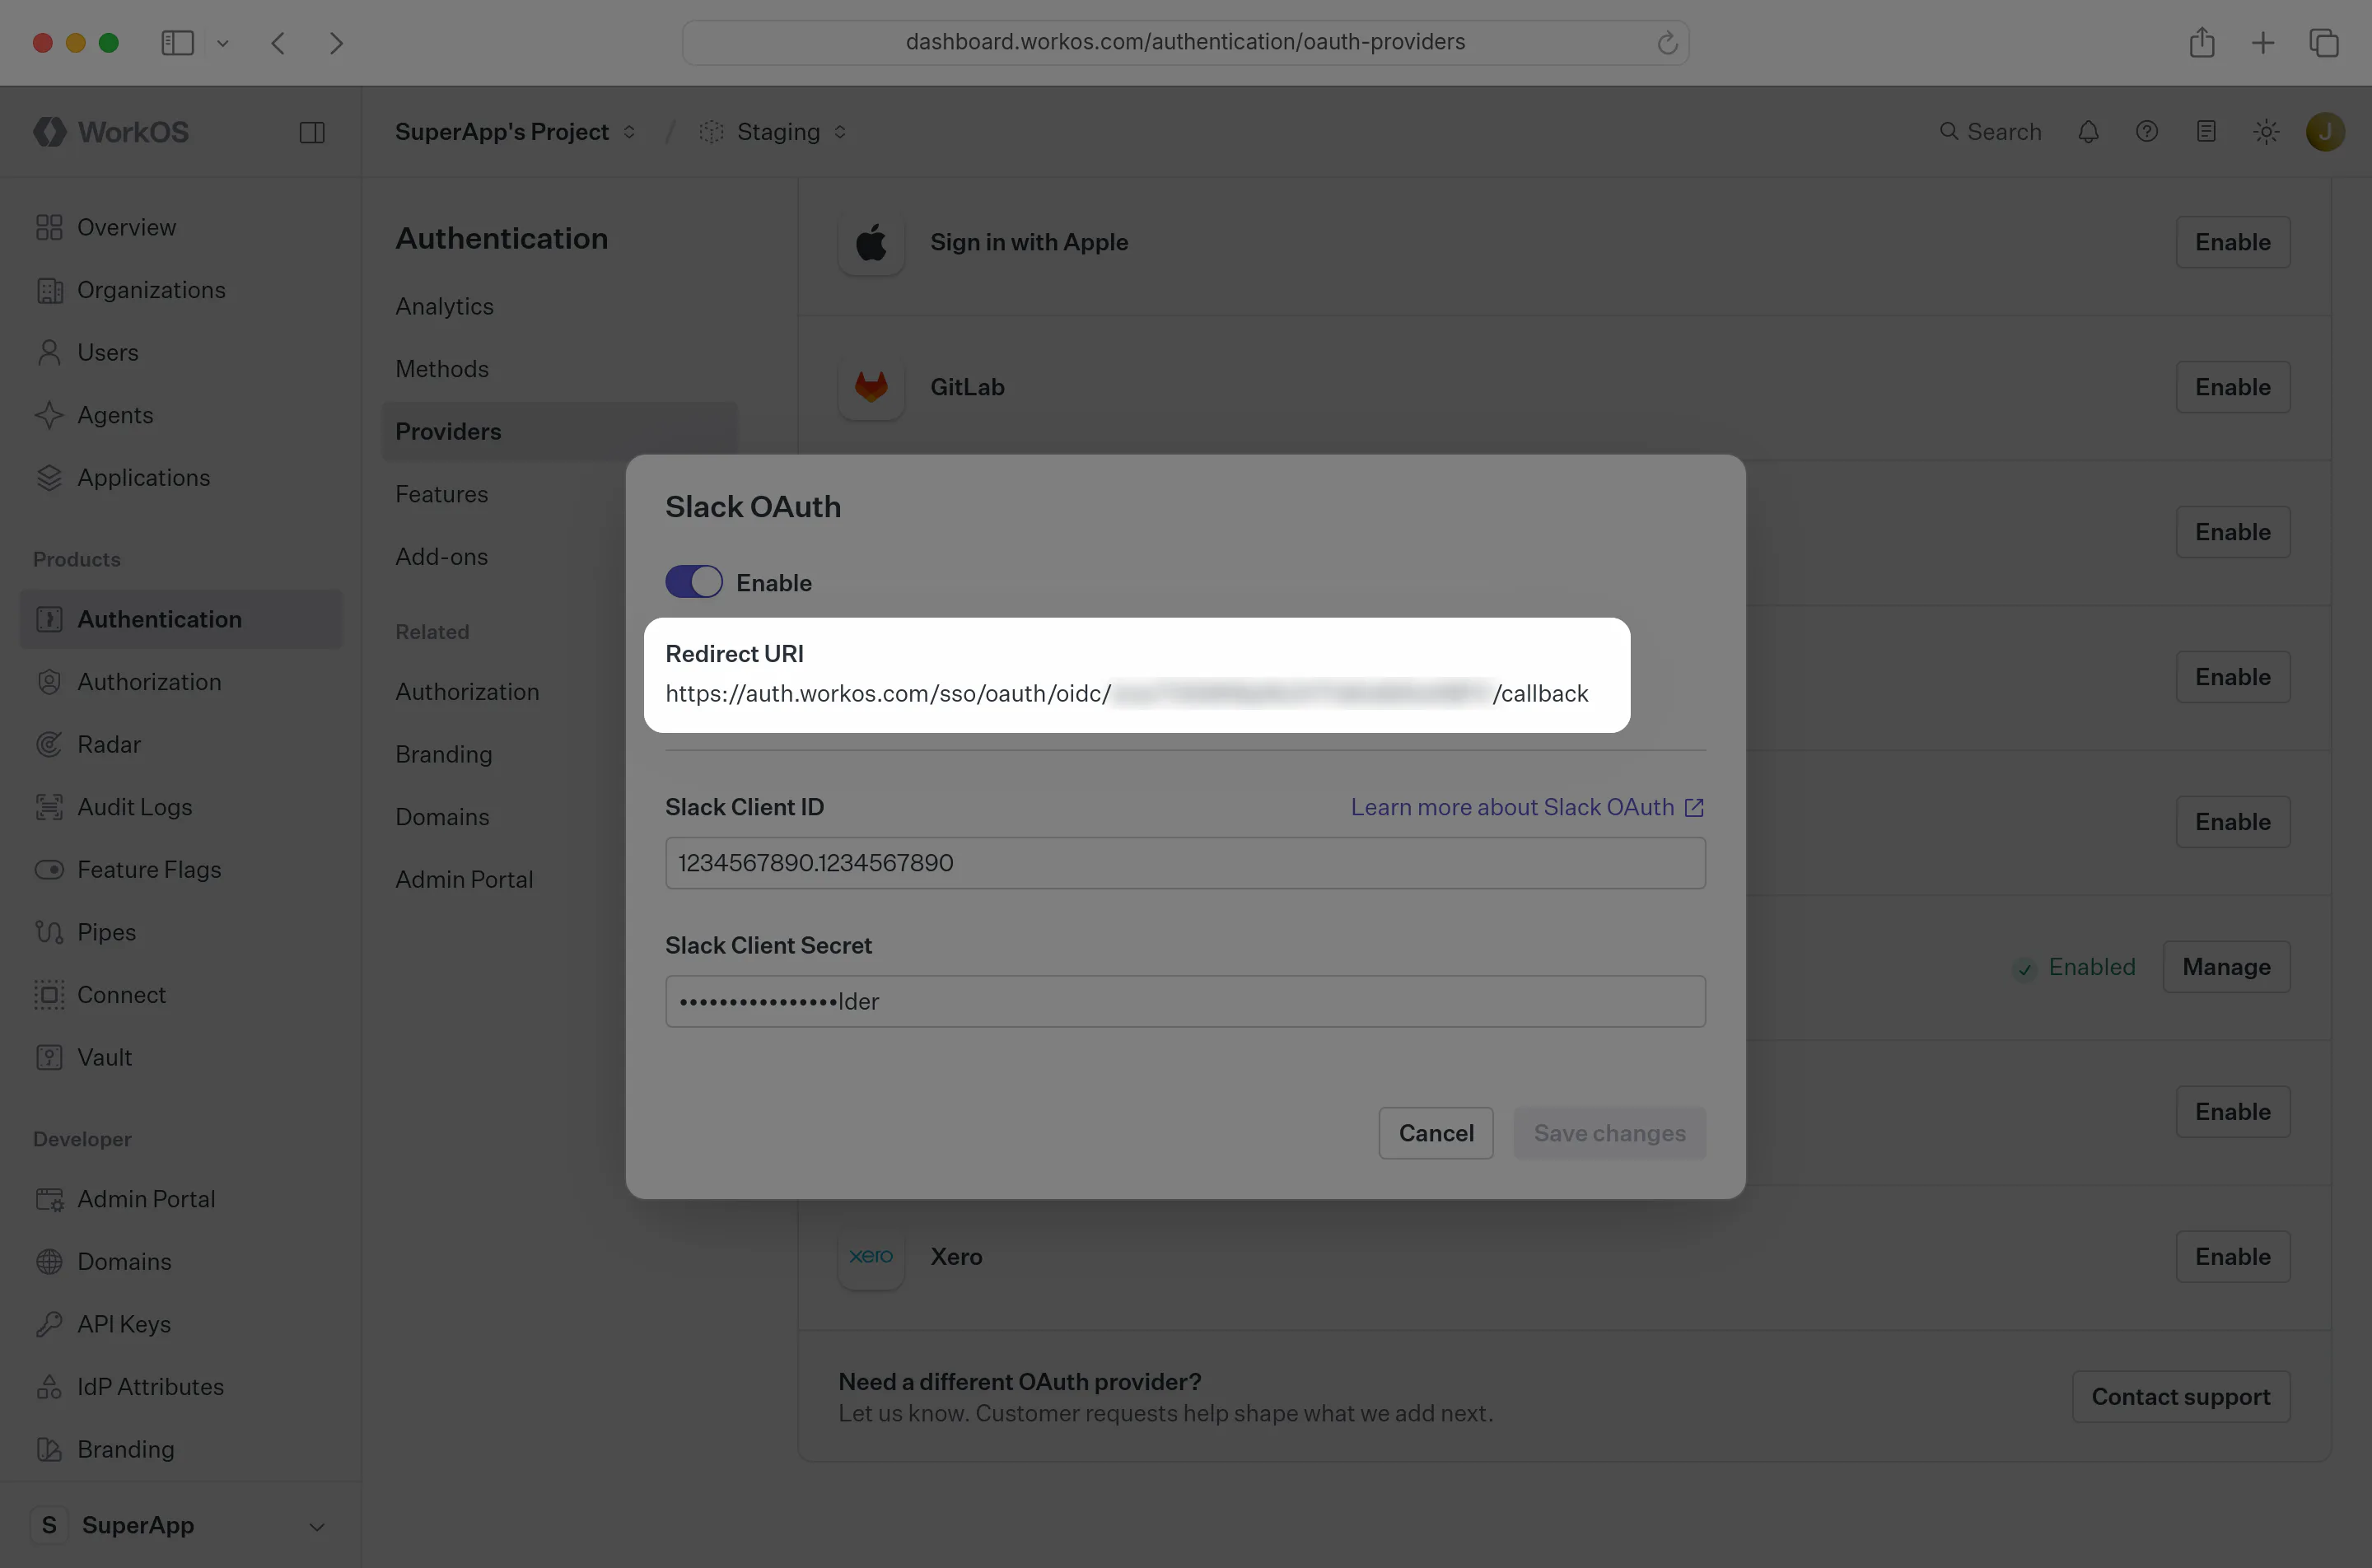Open Users in sidebar
2372x1568 pixels.
(x=180, y=352)
